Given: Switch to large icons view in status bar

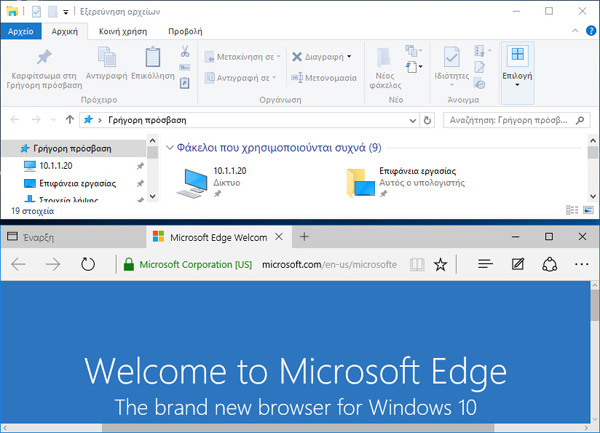Looking at the screenshot, I should [x=588, y=210].
